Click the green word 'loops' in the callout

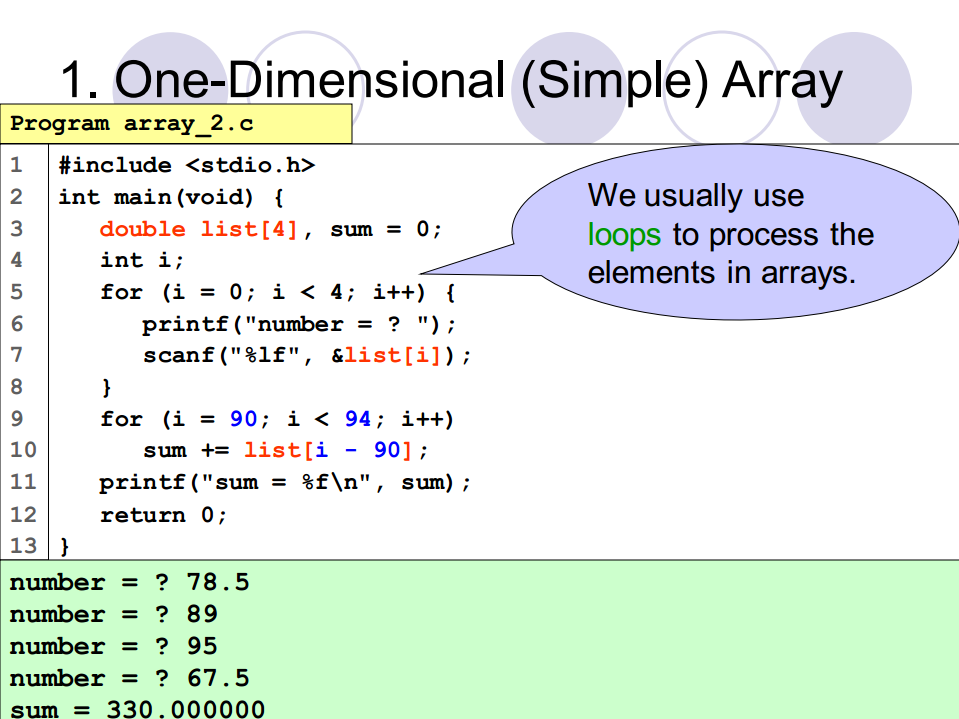coord(624,235)
